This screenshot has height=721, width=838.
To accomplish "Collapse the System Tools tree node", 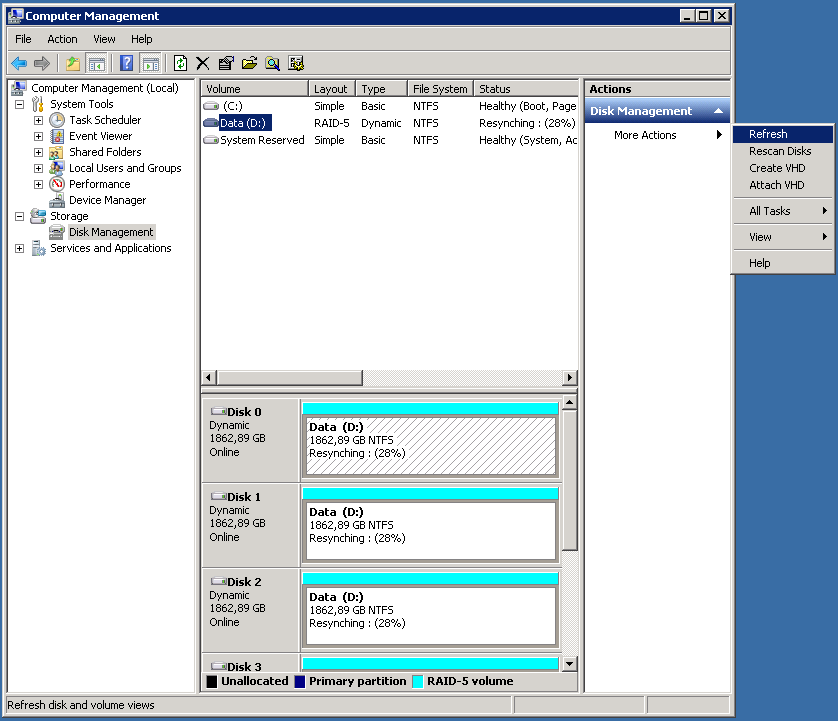I will click(x=19, y=104).
